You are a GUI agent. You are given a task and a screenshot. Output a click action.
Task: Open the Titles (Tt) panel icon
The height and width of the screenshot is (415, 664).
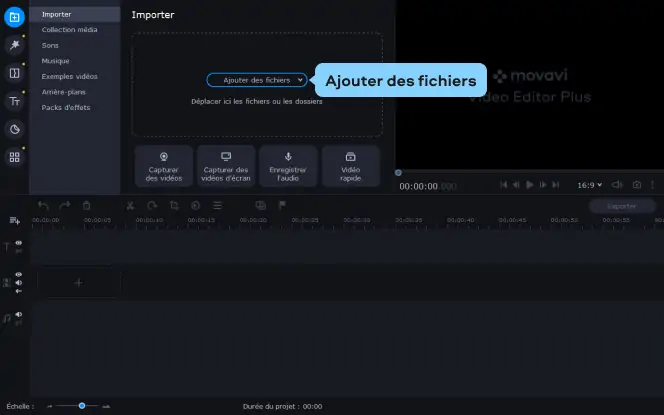click(x=14, y=101)
